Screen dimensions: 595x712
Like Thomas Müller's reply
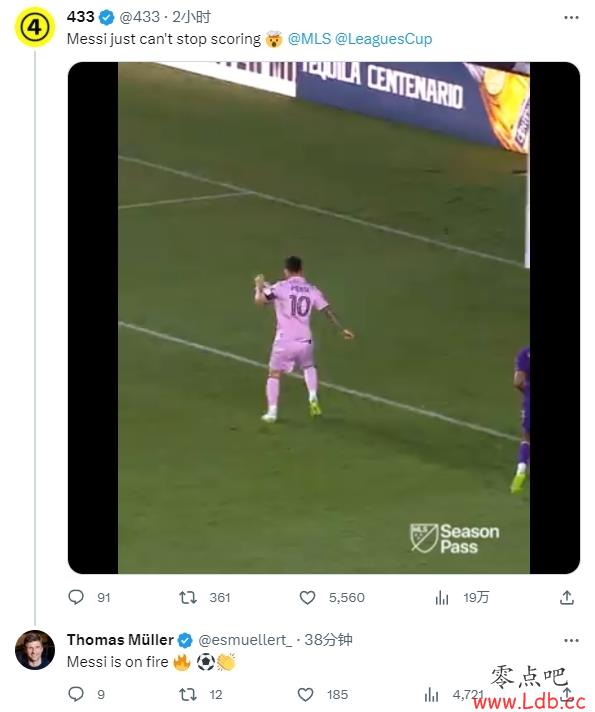click(305, 694)
